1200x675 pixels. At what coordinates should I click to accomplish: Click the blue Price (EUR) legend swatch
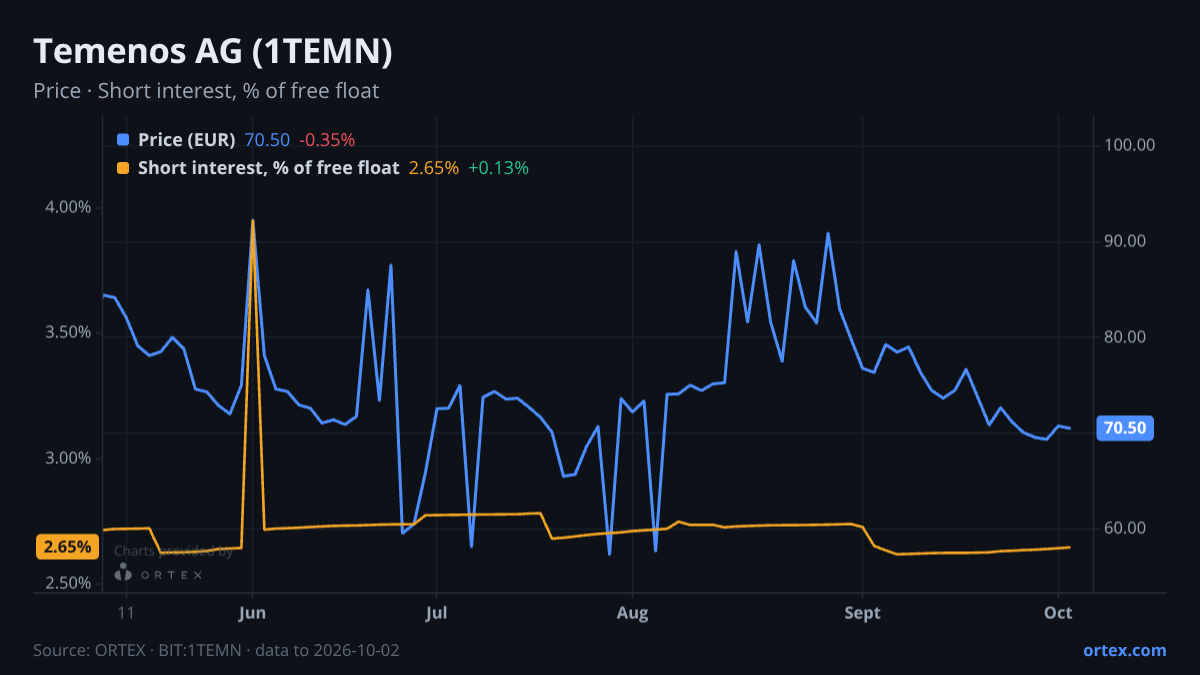click(123, 140)
